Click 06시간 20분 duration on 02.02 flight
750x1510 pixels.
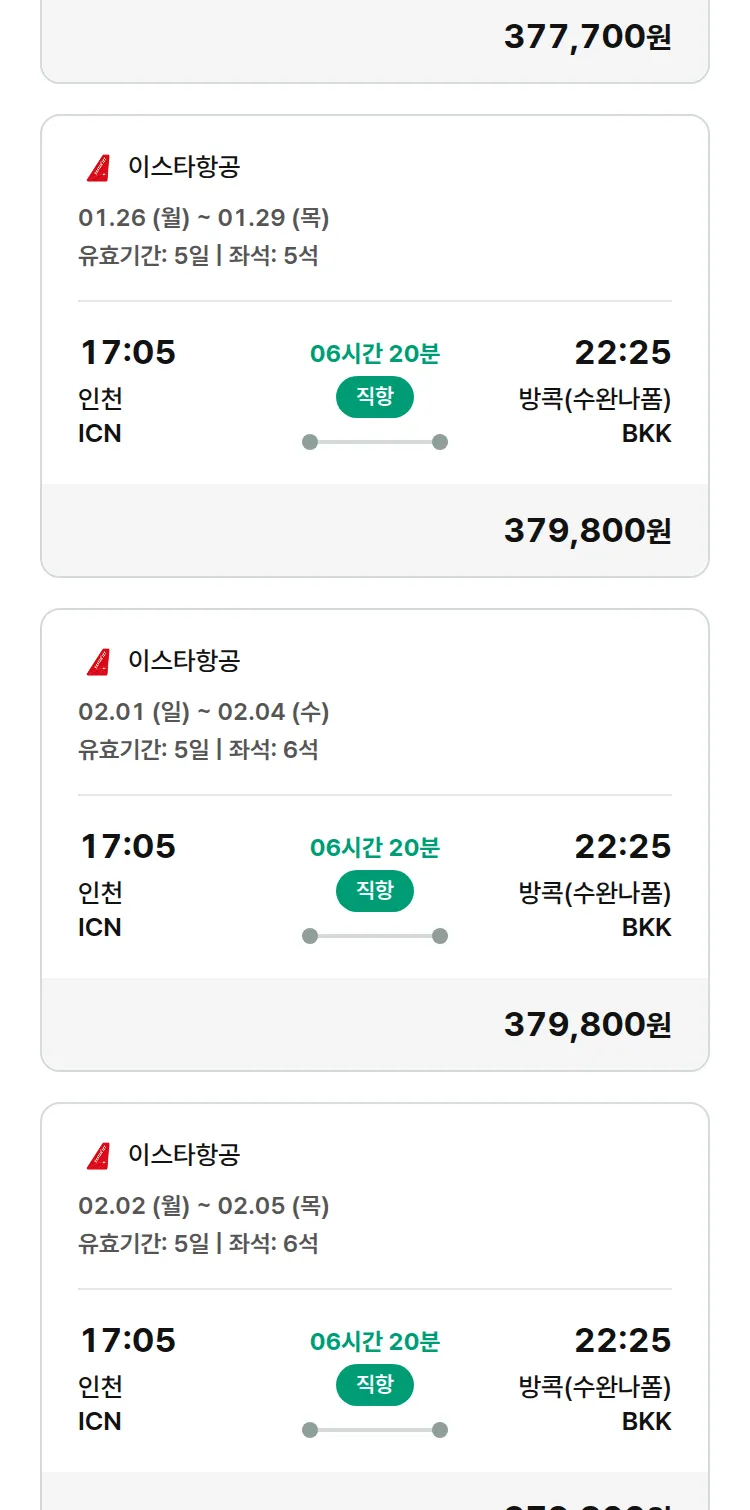pos(374,1342)
